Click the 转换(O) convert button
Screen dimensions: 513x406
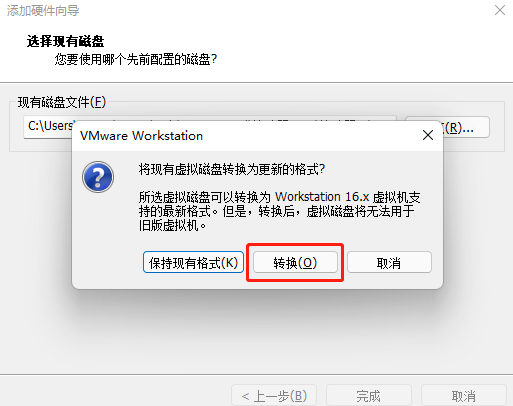tap(295, 263)
